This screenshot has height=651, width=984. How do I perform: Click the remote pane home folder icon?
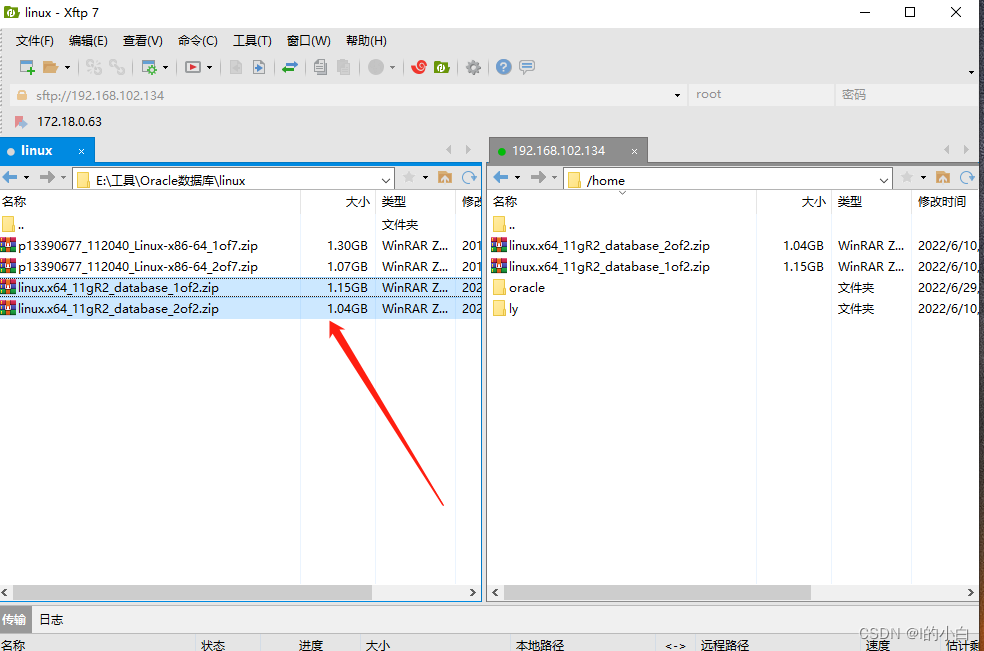pyautogui.click(x=943, y=178)
